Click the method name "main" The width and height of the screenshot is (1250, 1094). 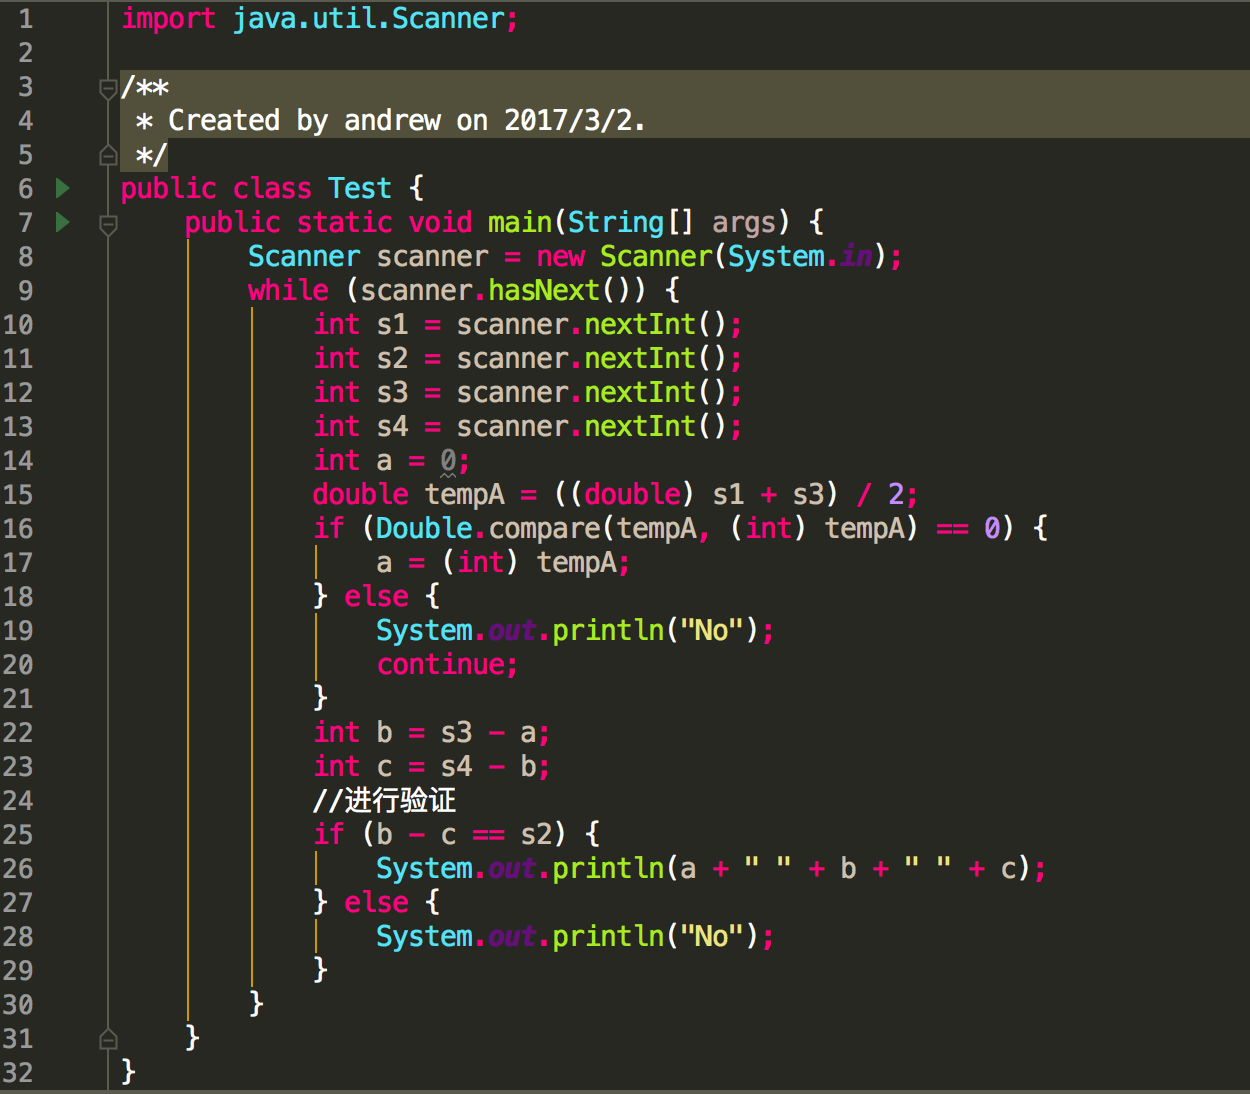(x=520, y=222)
